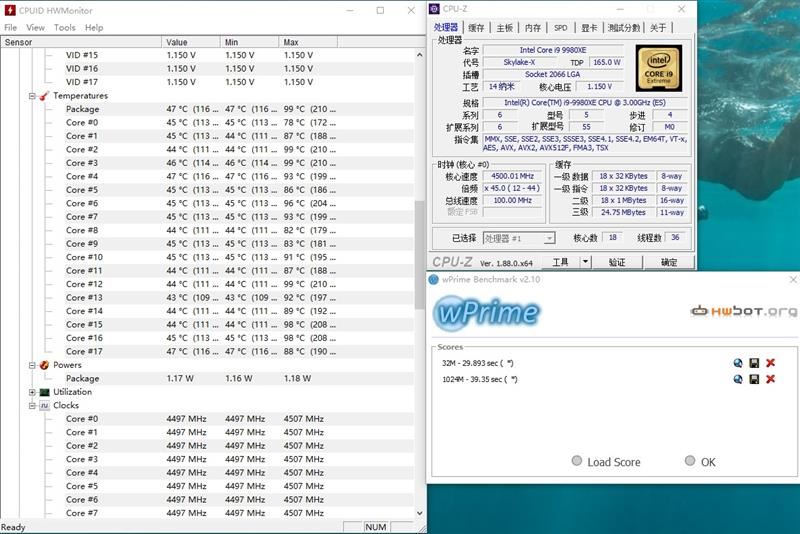
Task: Switch to the 主板 tab in CPU-Z
Action: tap(505, 28)
